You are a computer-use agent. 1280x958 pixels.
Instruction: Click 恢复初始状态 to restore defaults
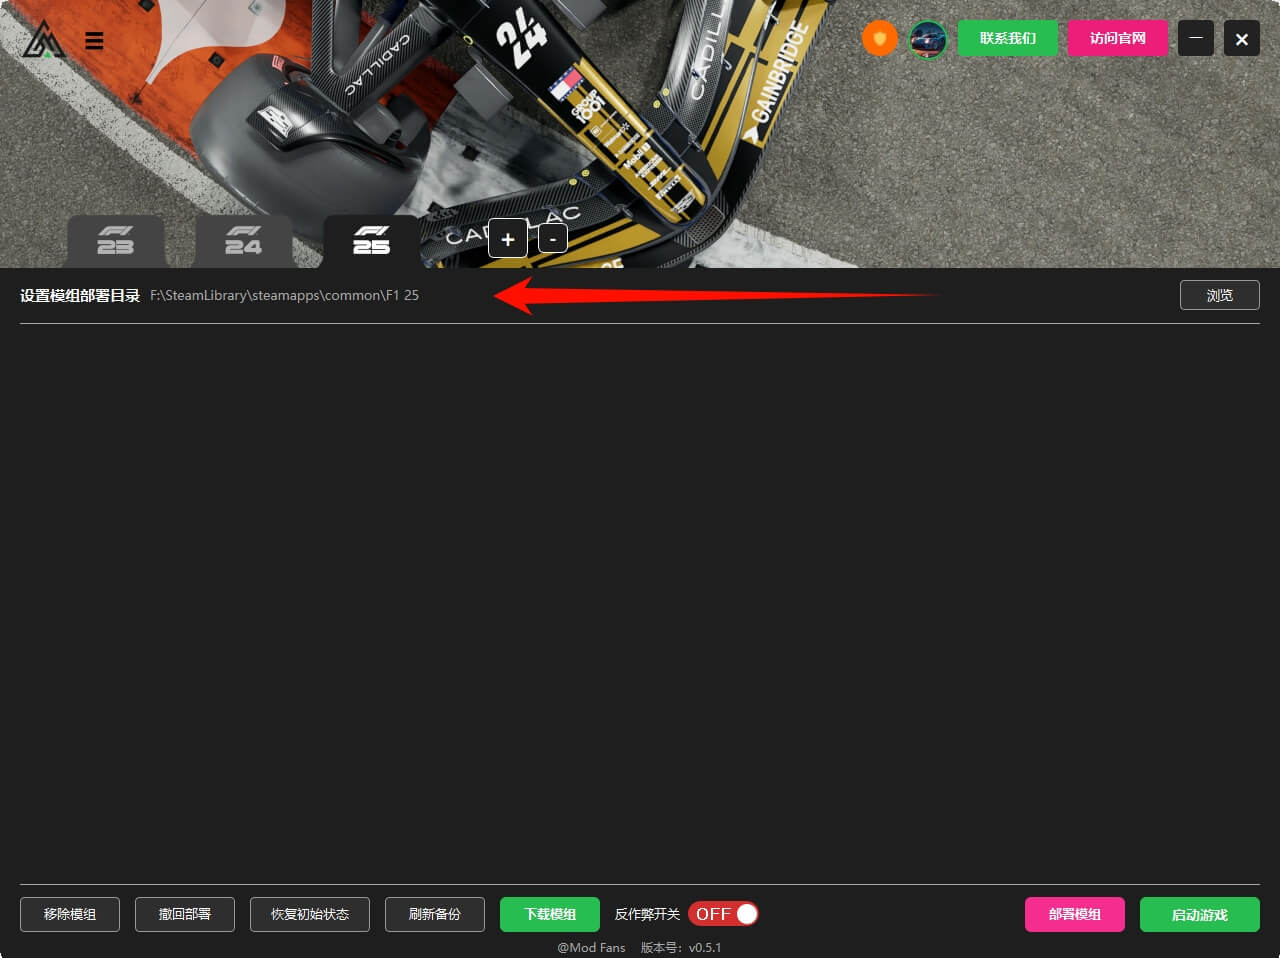pyautogui.click(x=310, y=914)
